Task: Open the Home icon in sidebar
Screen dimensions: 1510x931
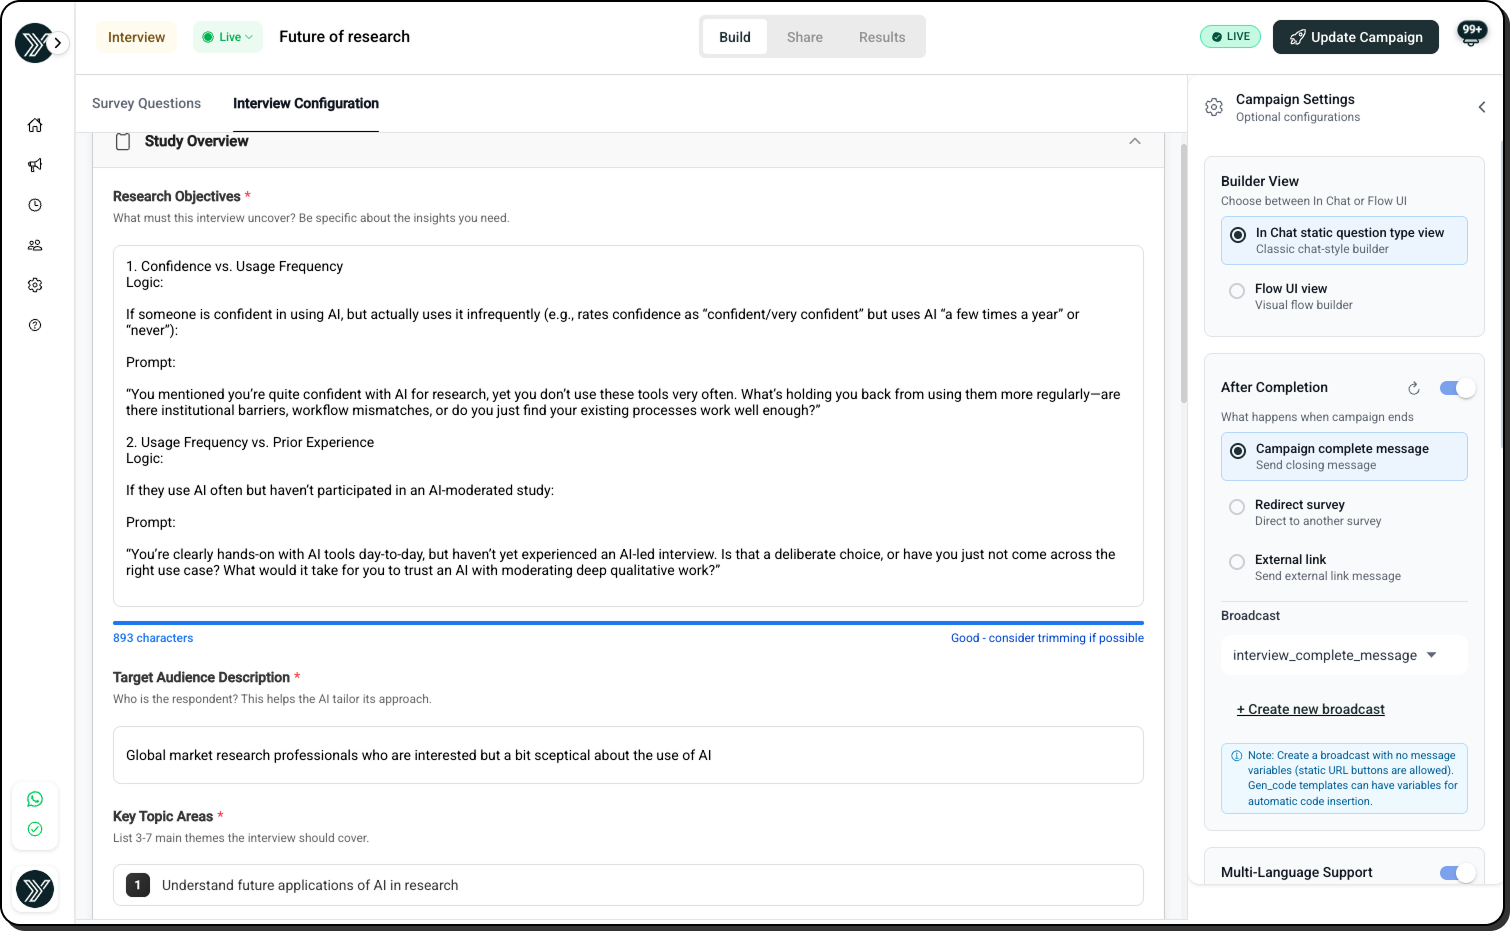Action: click(35, 125)
